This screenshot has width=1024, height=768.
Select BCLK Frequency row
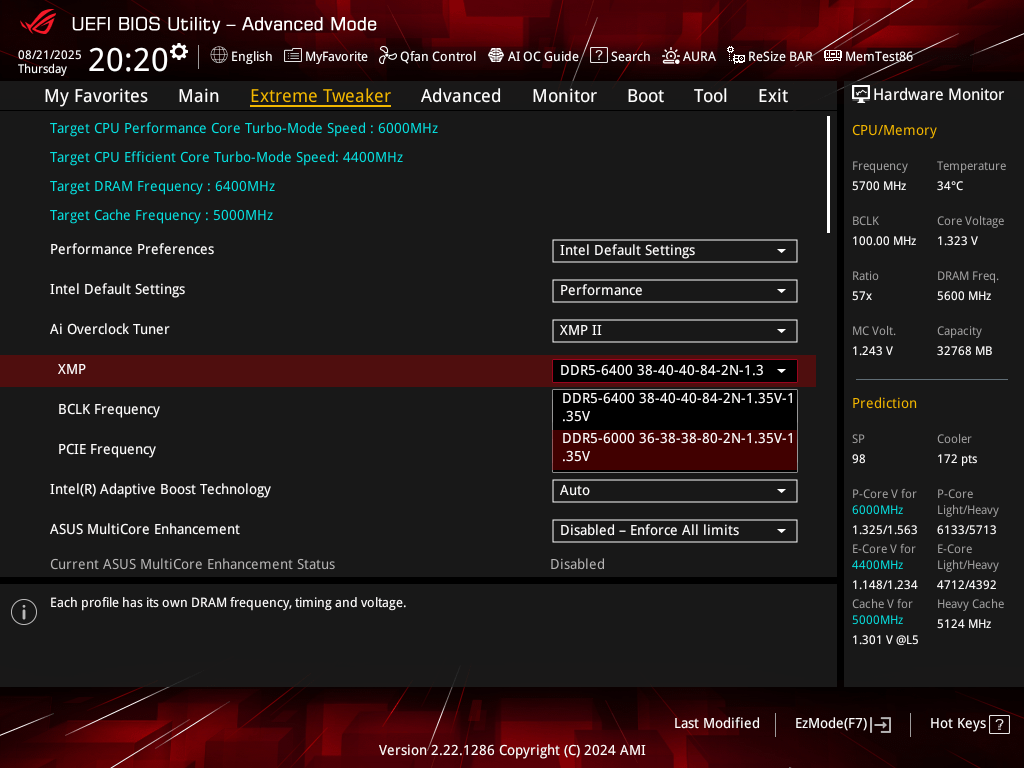pyautogui.click(x=109, y=409)
